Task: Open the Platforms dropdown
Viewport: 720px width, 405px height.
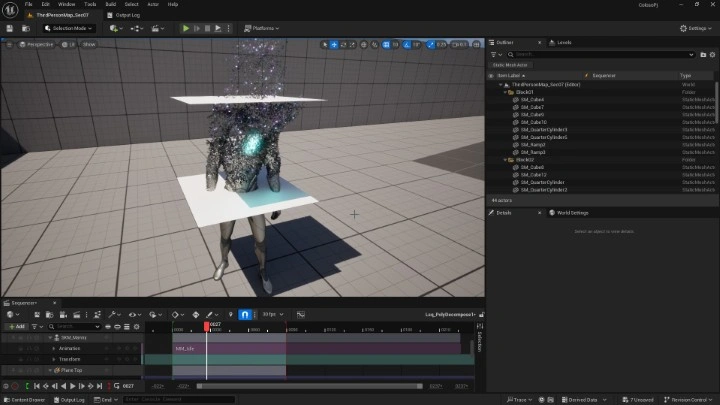Action: click(261, 29)
